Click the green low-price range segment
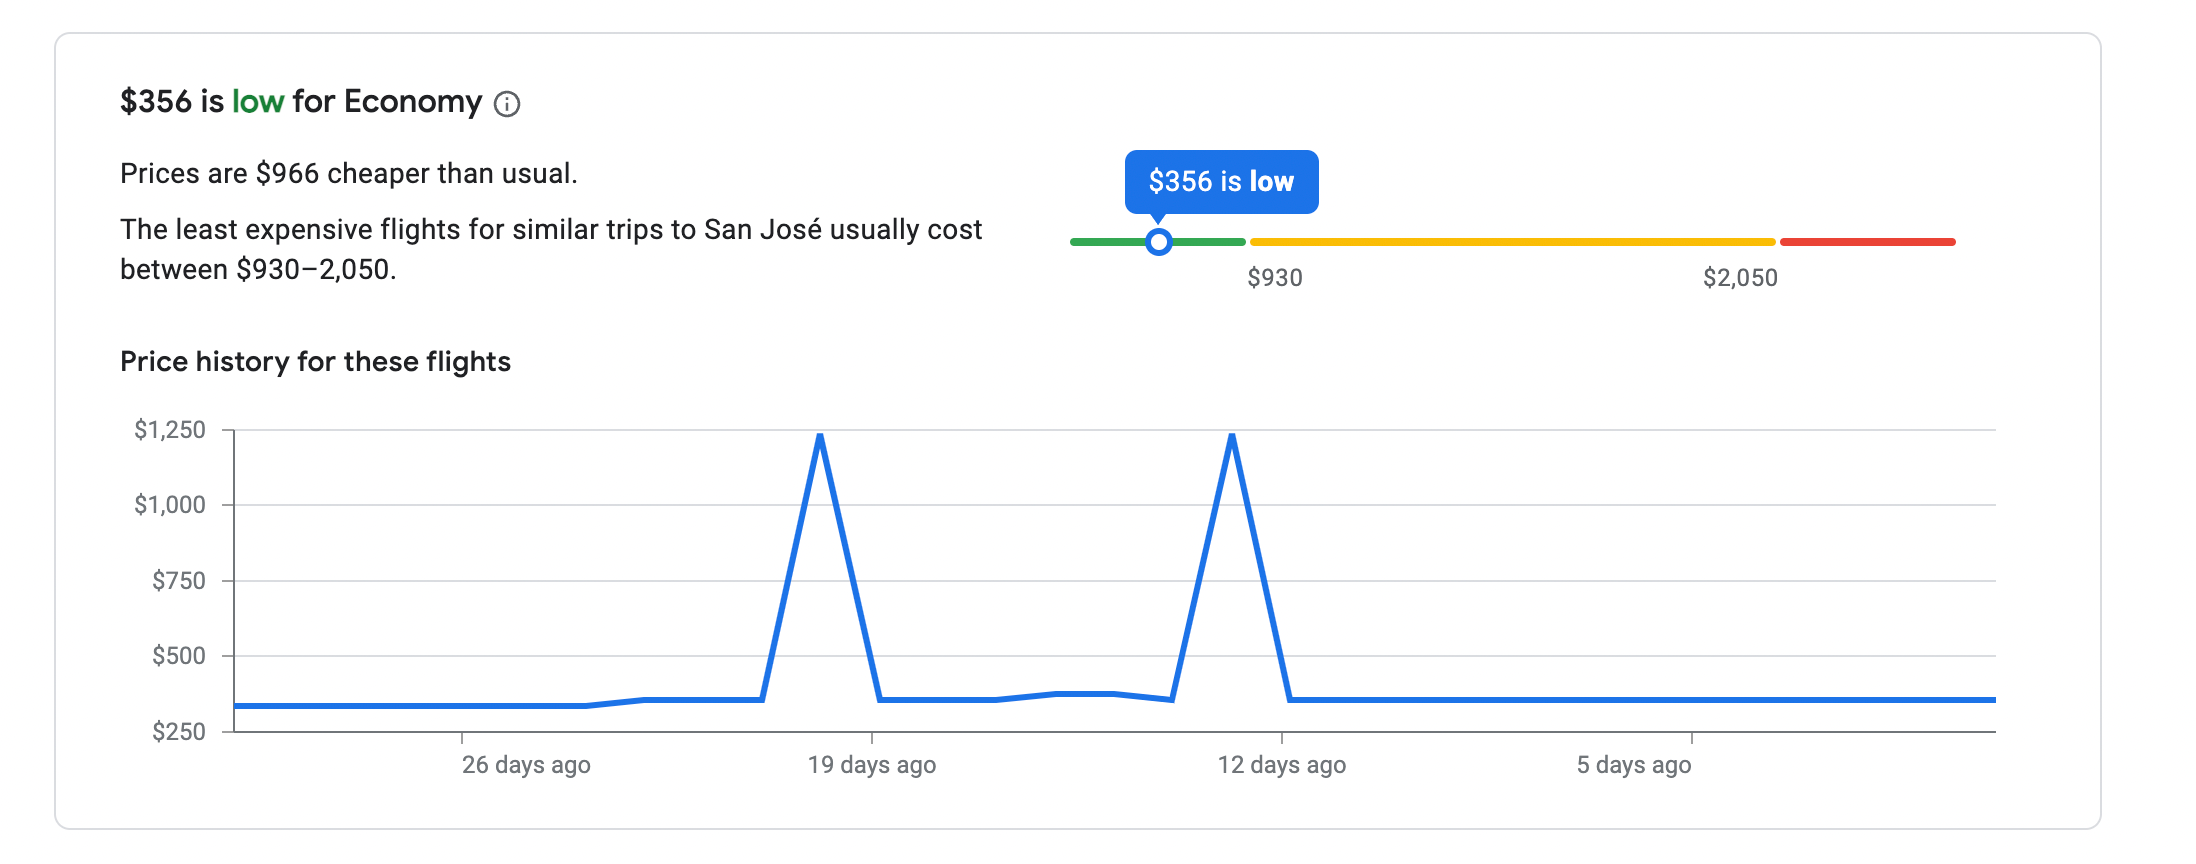 (1100, 242)
